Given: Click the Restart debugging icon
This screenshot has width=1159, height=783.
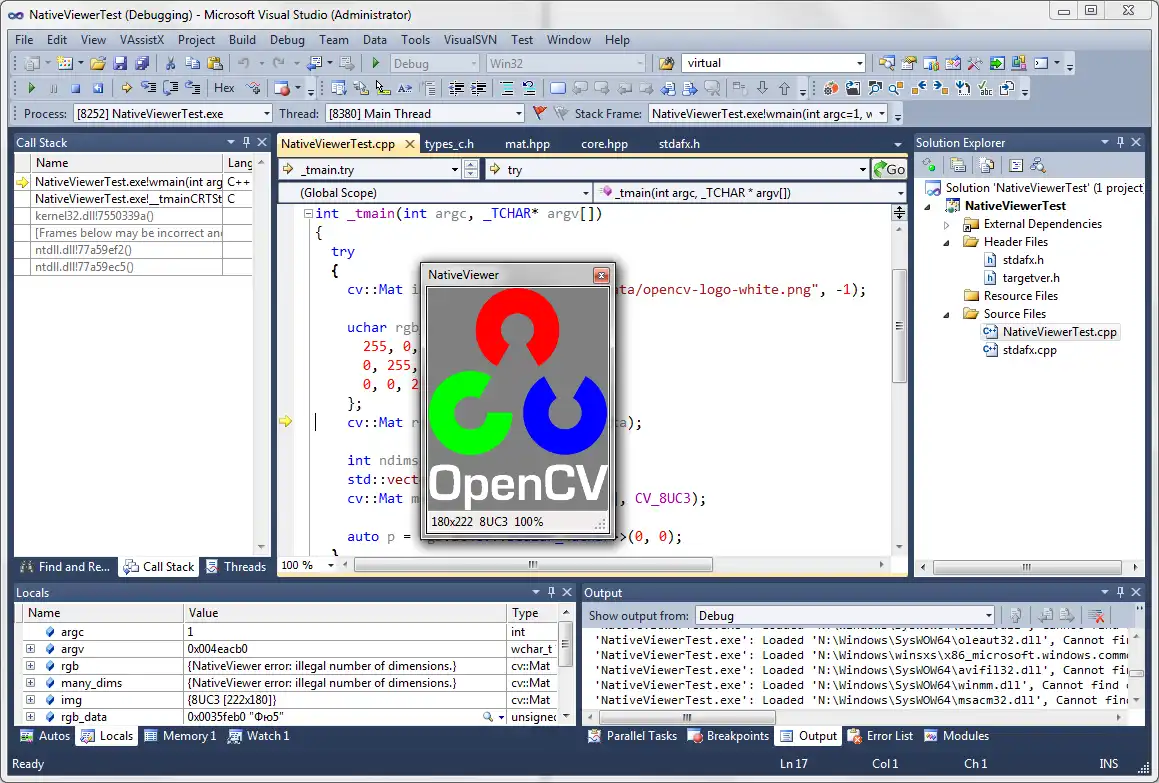Looking at the screenshot, I should pos(98,88).
